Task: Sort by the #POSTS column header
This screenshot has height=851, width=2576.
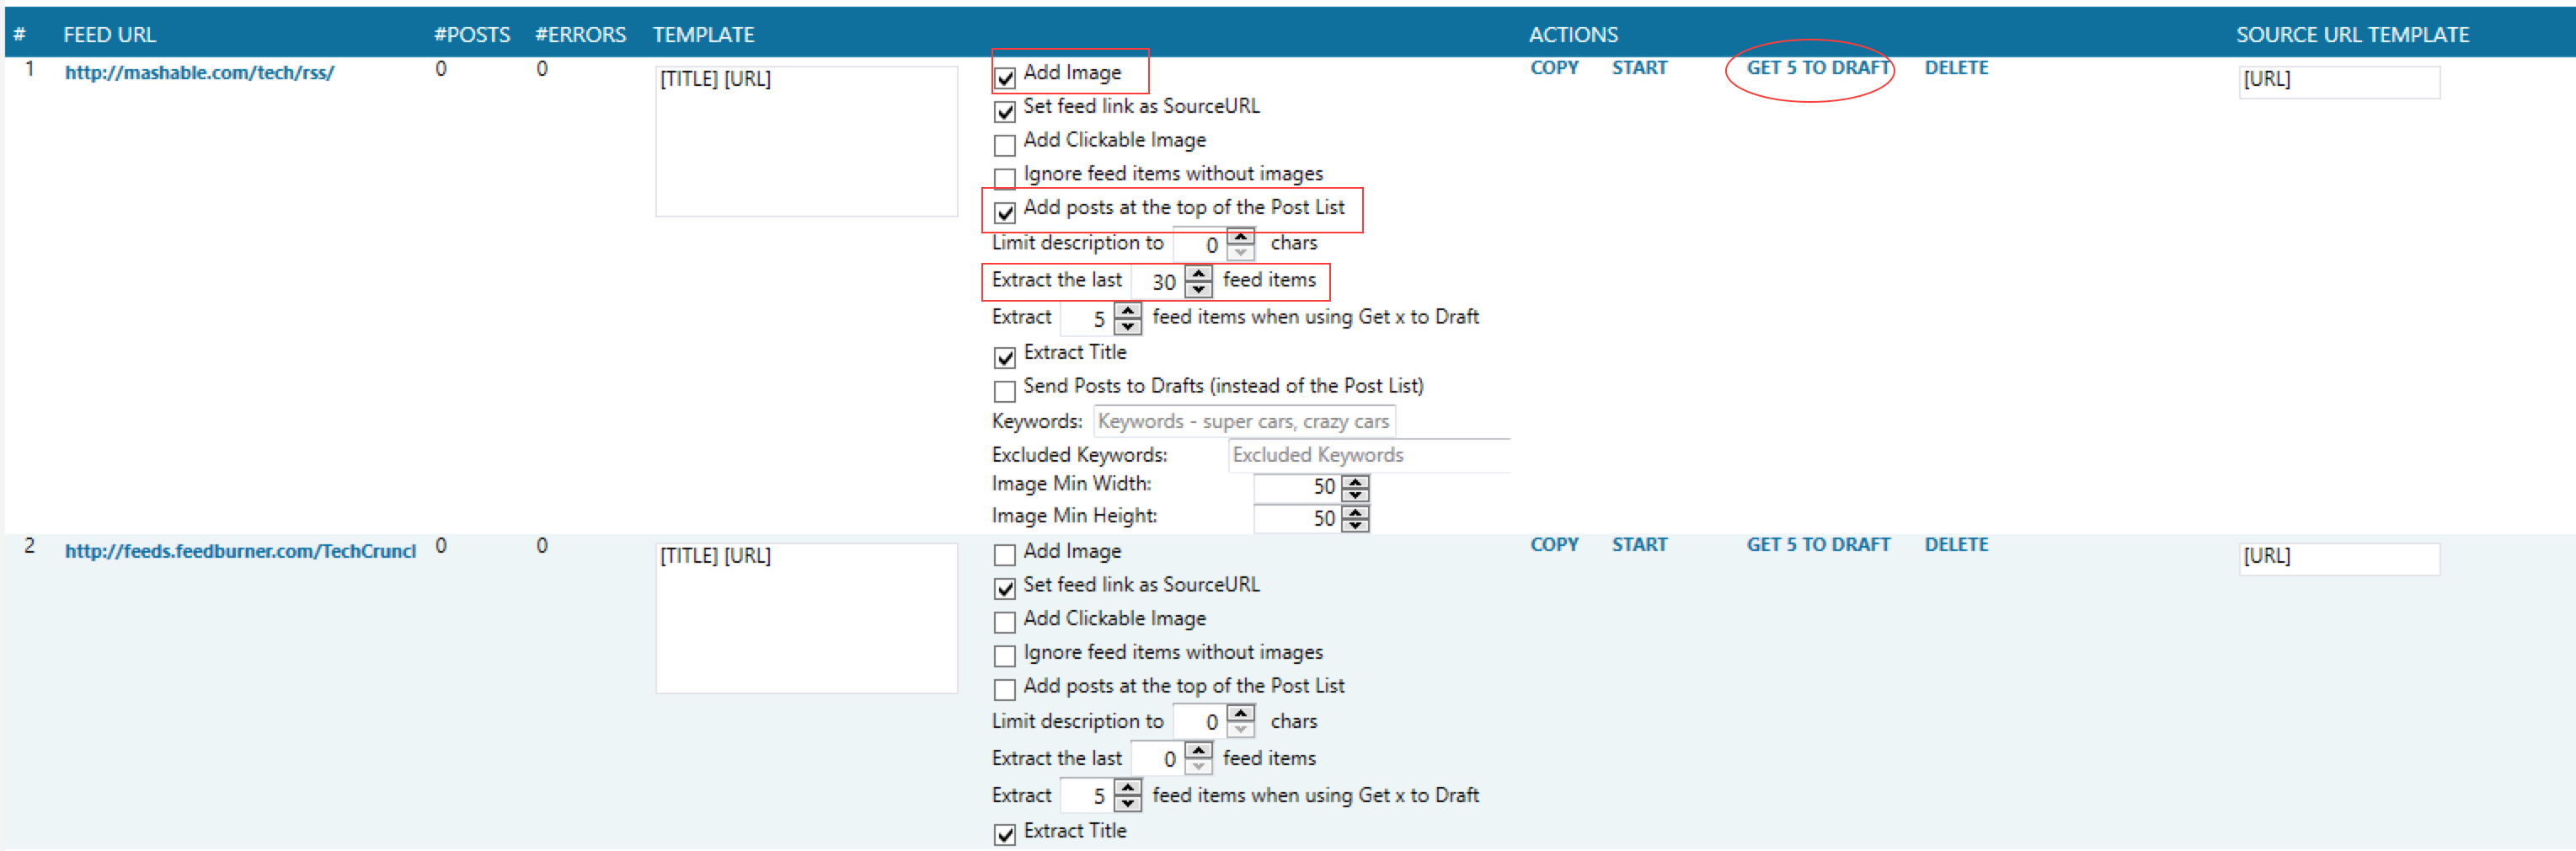Action: (x=472, y=35)
